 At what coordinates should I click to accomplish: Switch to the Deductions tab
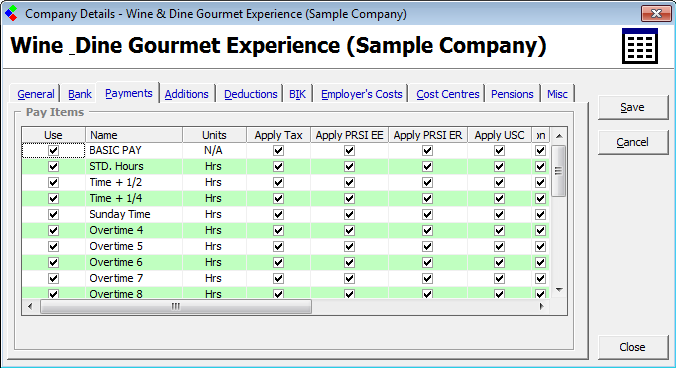[x=250, y=94]
